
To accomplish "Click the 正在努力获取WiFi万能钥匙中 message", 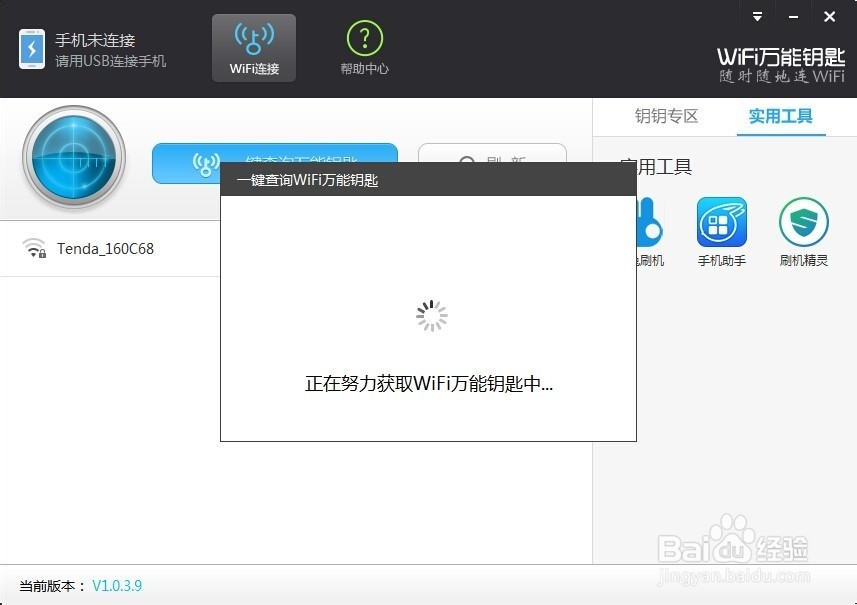I will tap(429, 384).
